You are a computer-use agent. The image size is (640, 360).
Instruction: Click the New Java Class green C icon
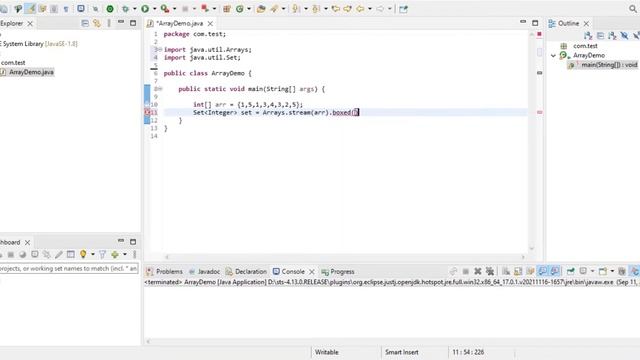[240, 9]
